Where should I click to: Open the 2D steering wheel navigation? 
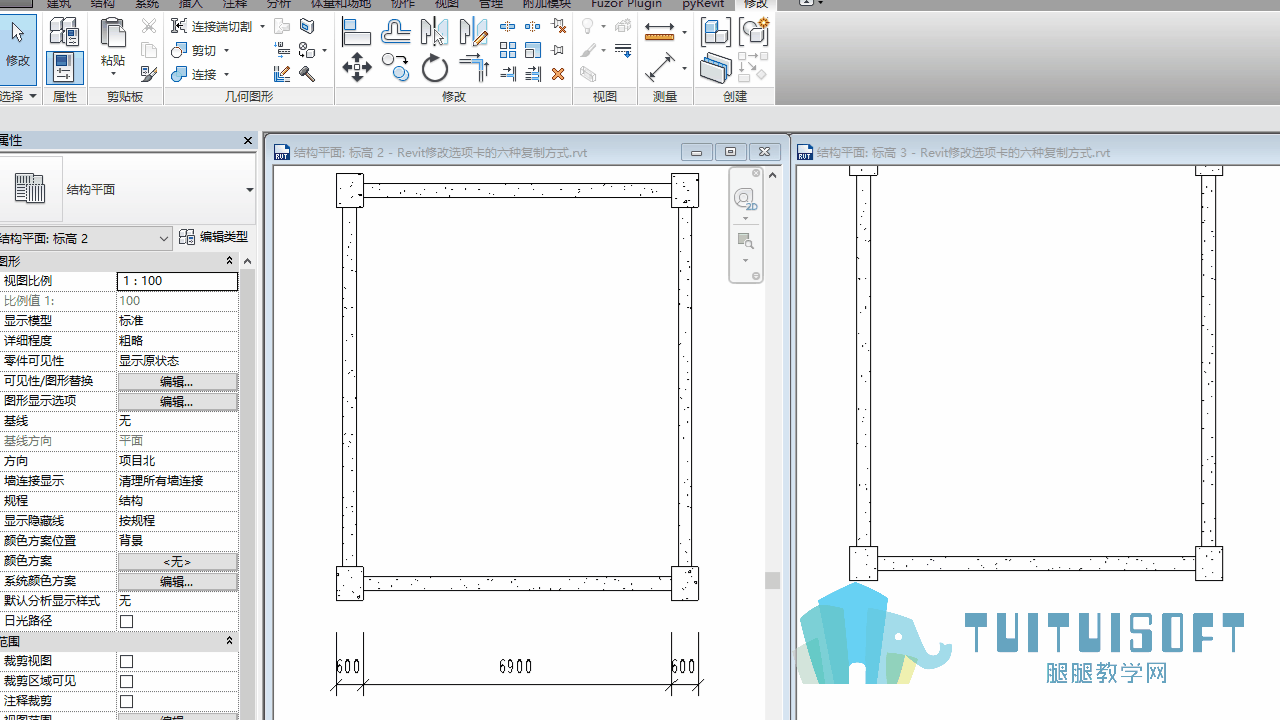745,199
